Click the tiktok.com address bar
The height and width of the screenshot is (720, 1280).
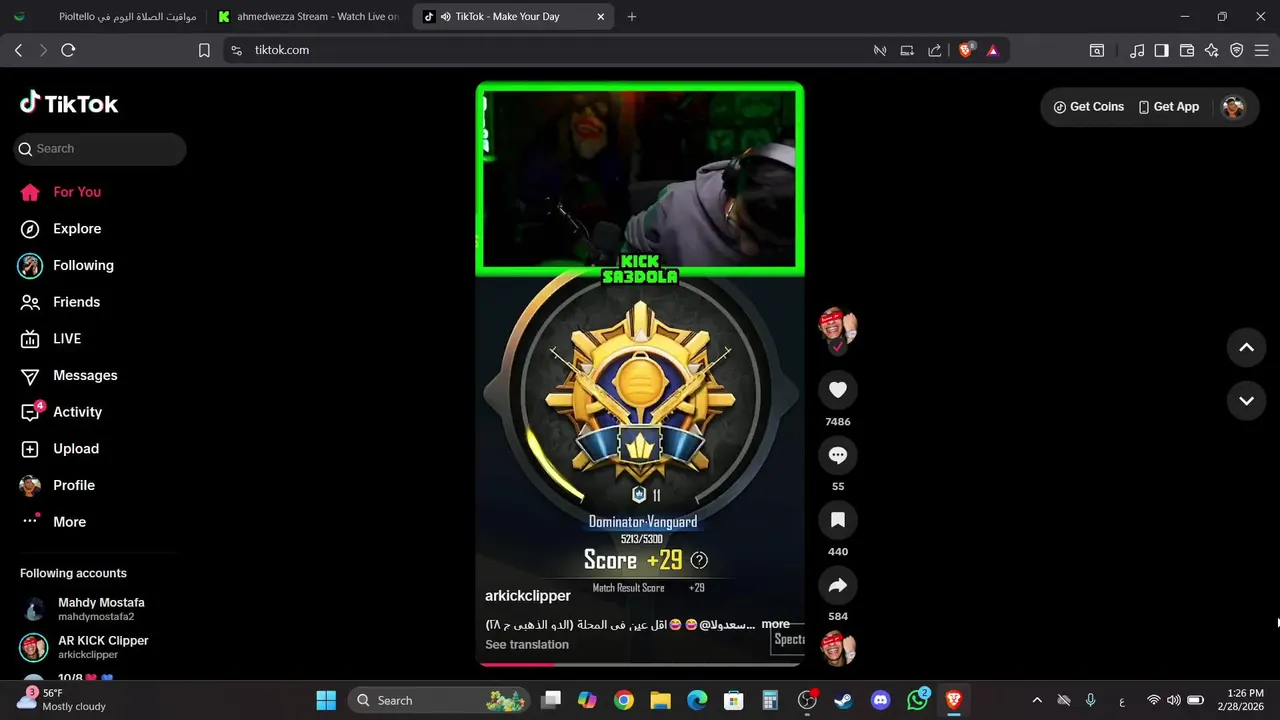click(550, 50)
